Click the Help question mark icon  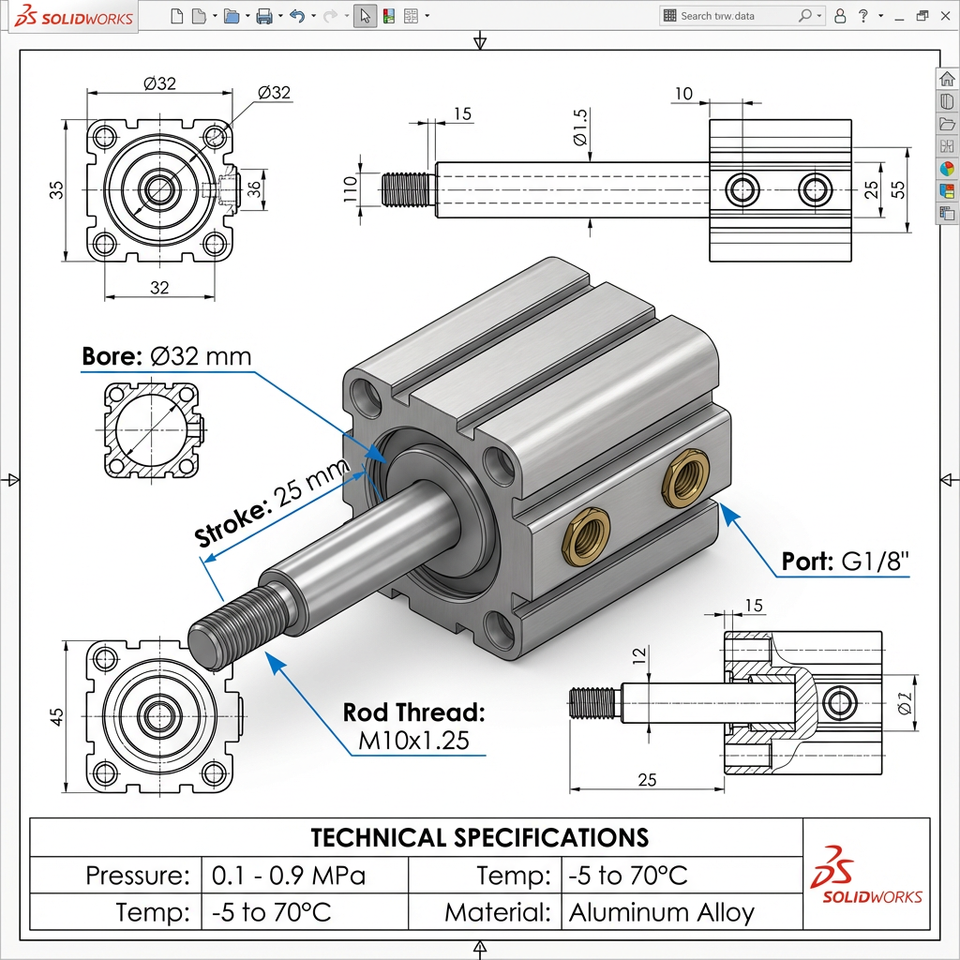click(x=863, y=16)
